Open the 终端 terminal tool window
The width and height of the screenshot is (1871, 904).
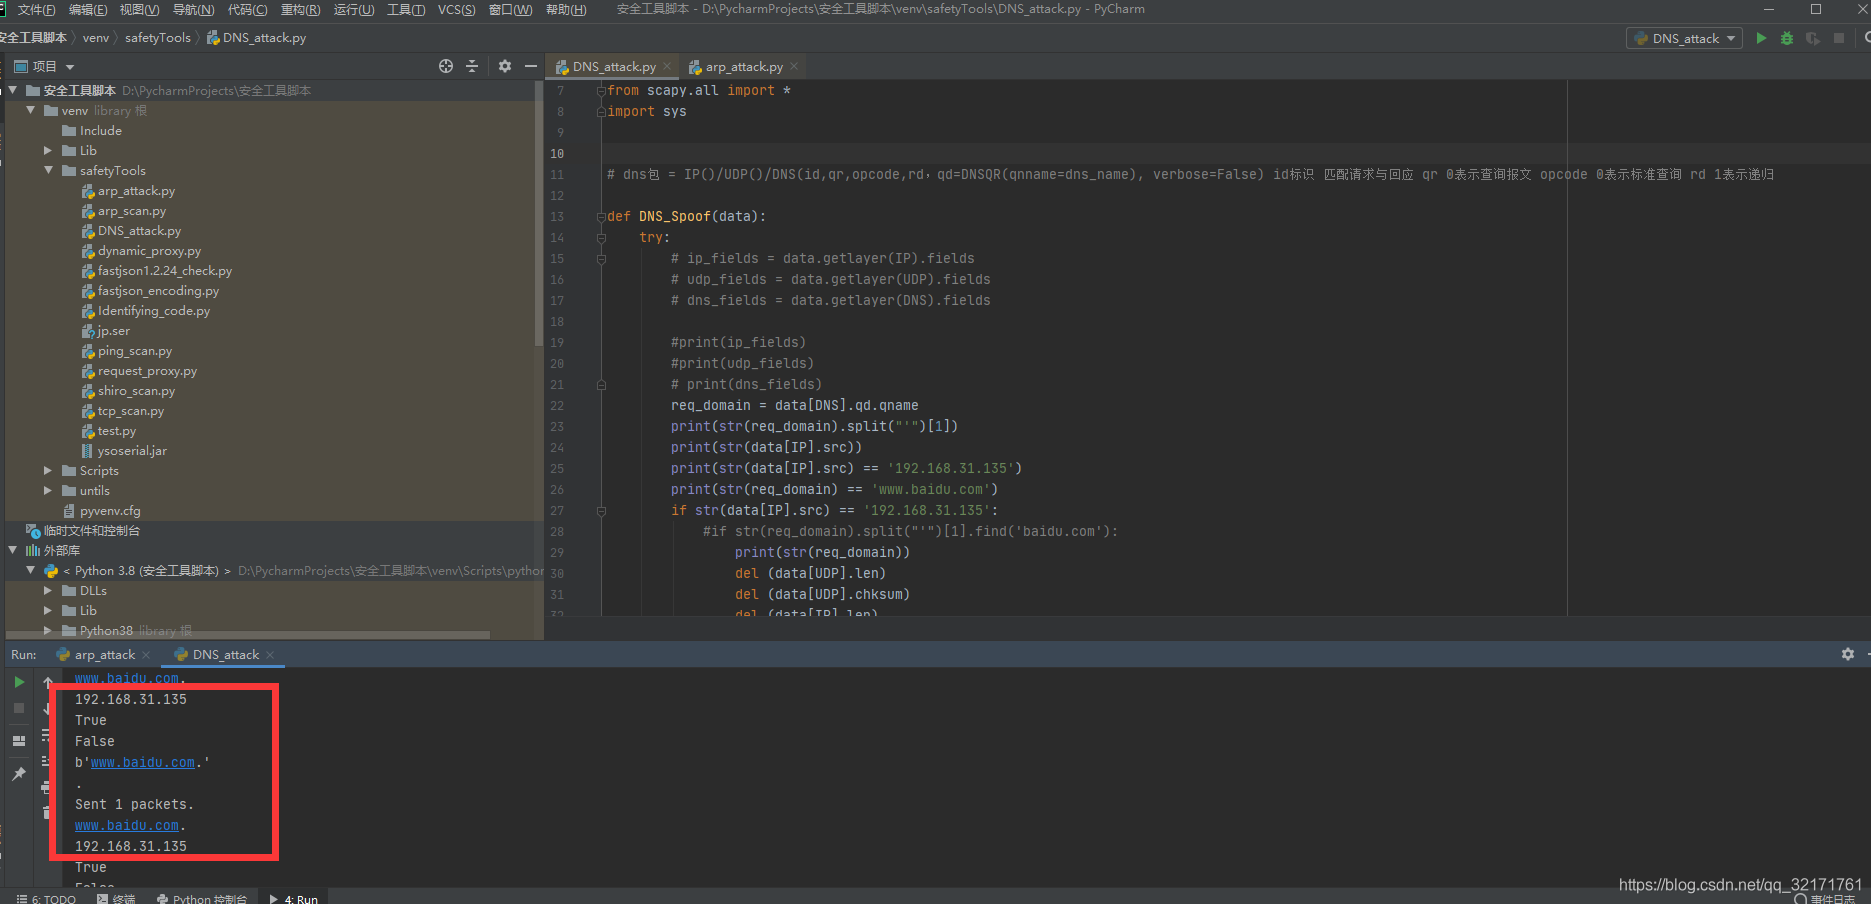point(116,898)
